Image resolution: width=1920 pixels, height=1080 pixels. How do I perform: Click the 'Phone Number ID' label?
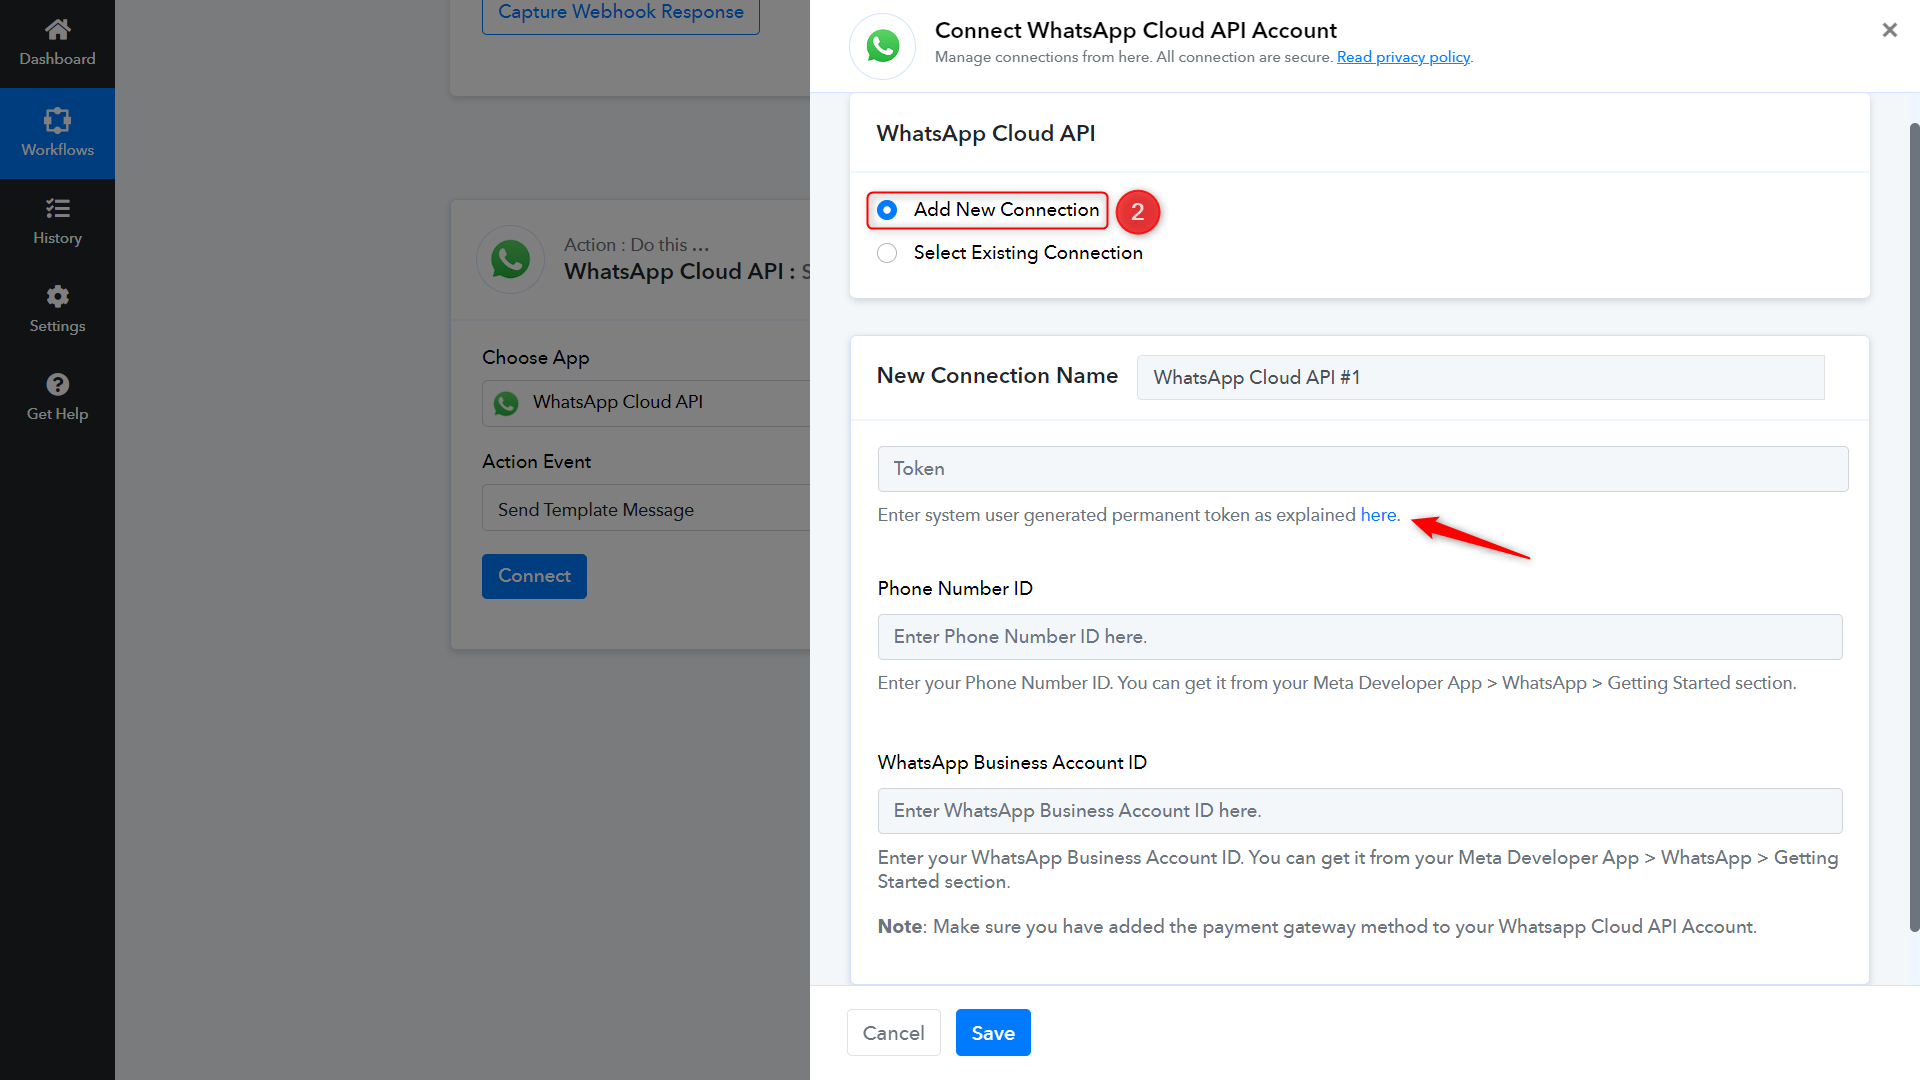(955, 589)
